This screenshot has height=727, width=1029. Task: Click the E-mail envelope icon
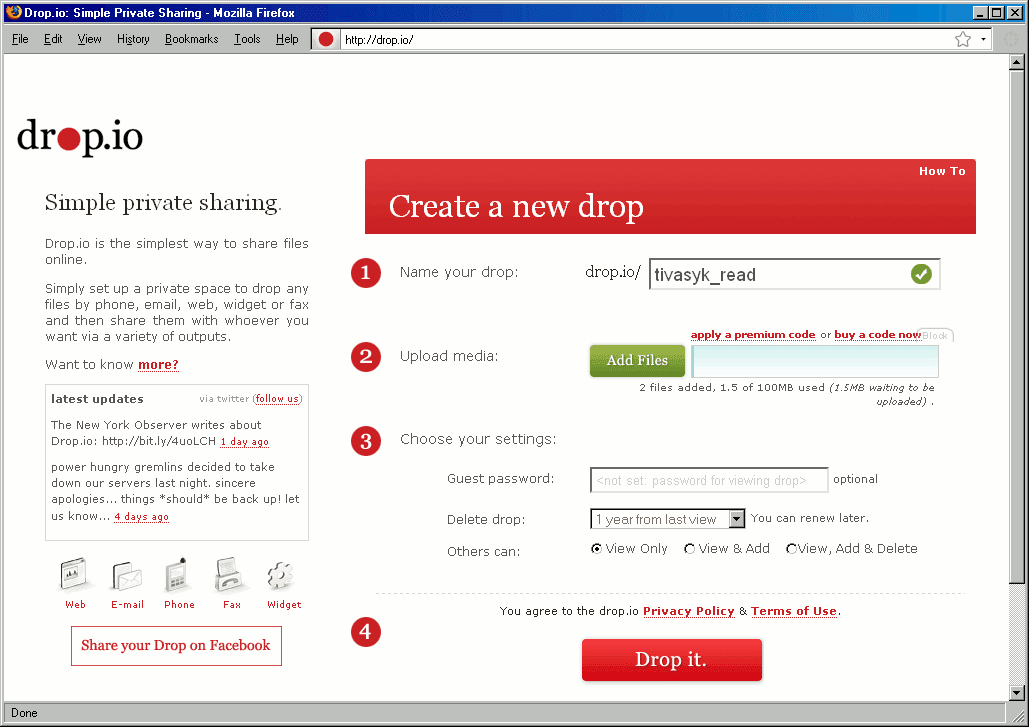coord(126,576)
